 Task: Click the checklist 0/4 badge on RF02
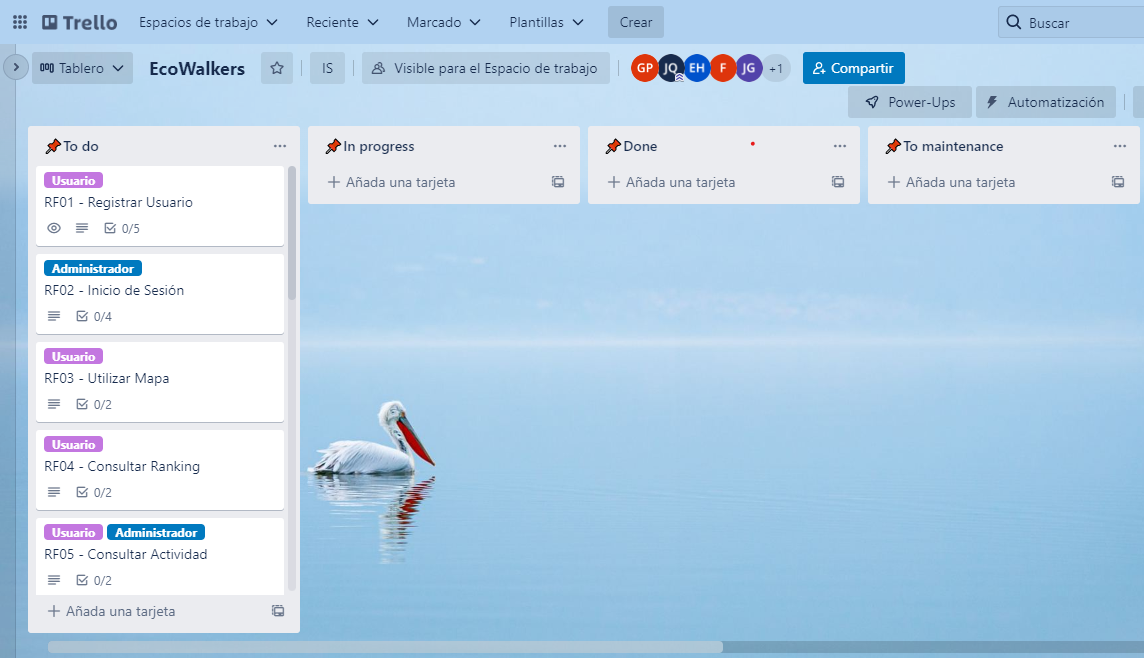tap(94, 316)
